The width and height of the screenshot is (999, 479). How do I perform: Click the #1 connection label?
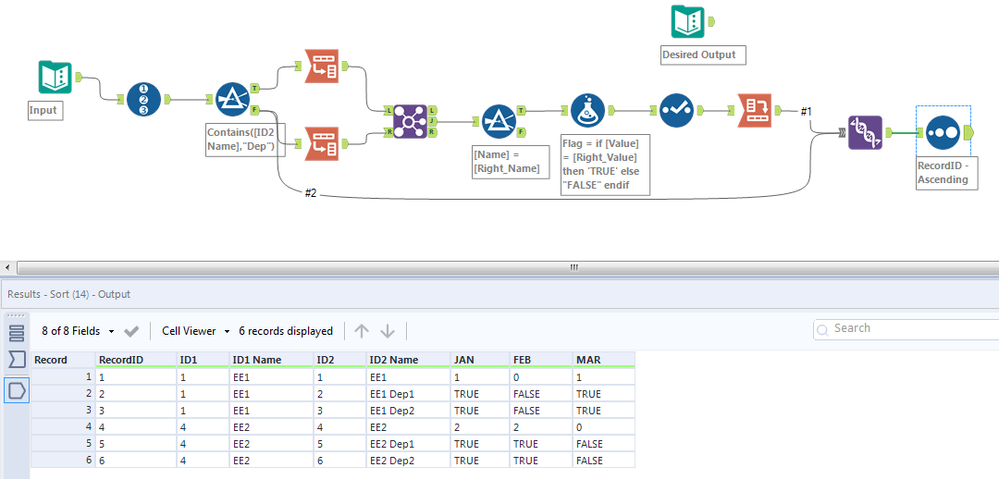click(x=806, y=111)
